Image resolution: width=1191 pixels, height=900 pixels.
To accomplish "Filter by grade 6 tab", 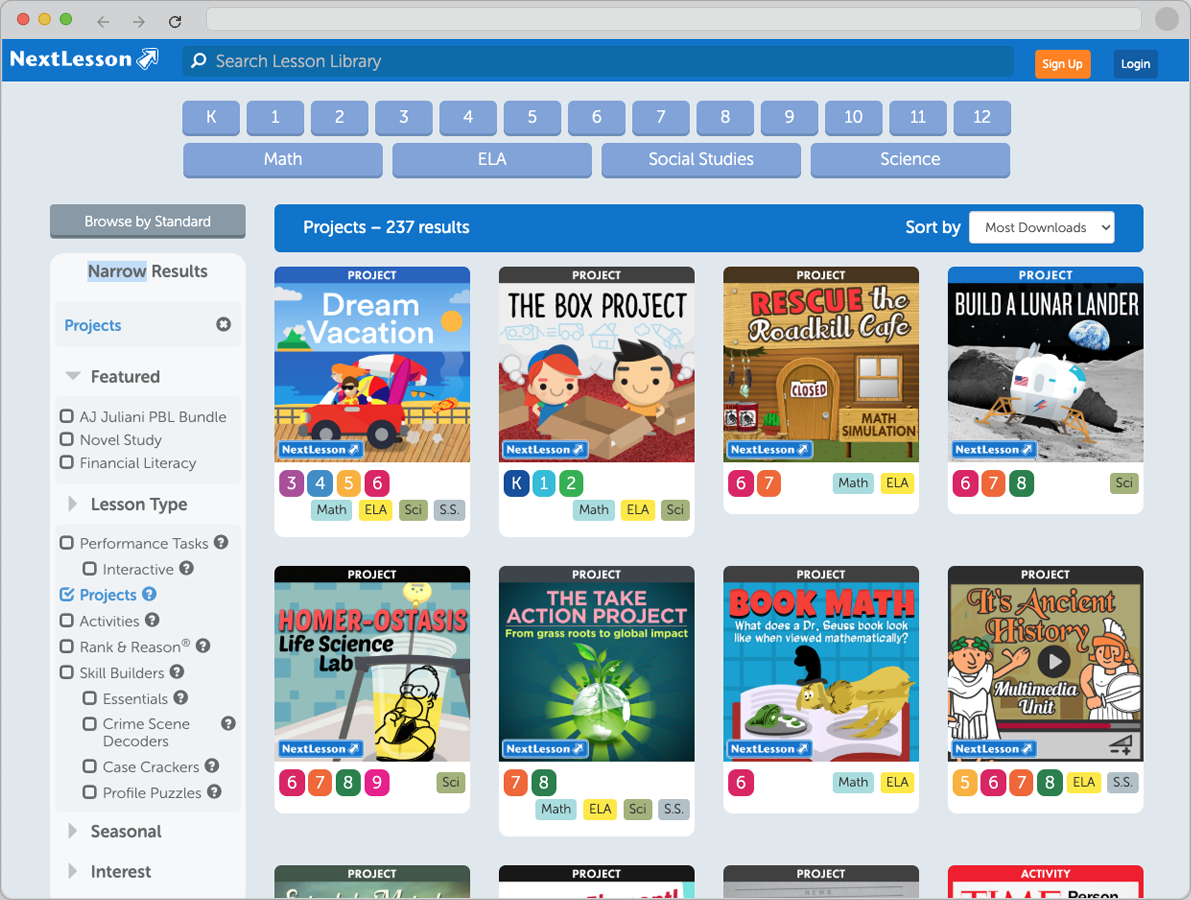I will pyautogui.click(x=596, y=117).
